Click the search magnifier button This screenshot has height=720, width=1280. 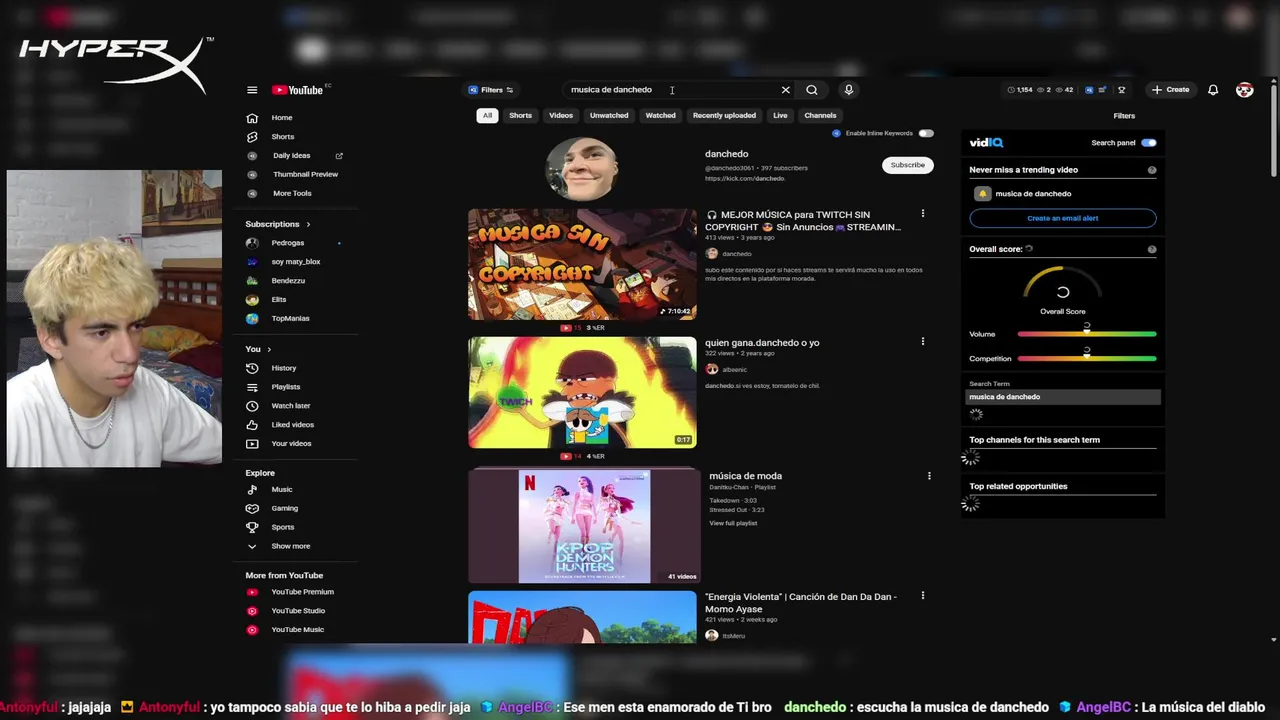pyautogui.click(x=812, y=90)
